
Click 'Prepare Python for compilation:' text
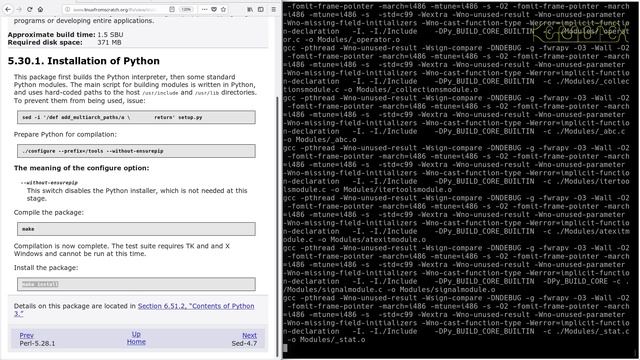coord(65,134)
